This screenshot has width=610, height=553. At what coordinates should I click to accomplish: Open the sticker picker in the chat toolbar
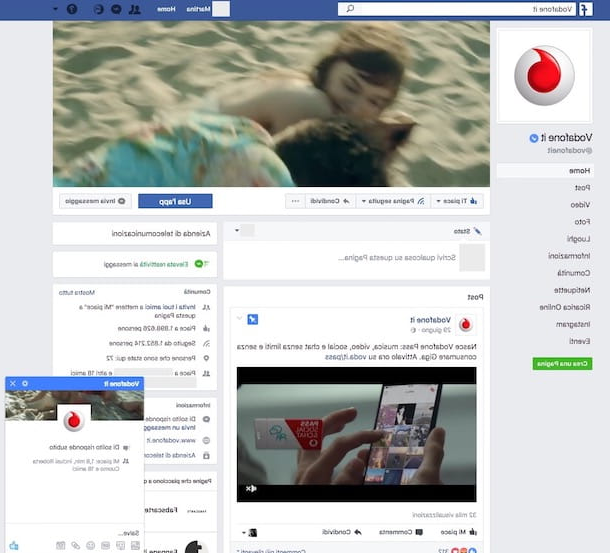[x=121, y=546]
